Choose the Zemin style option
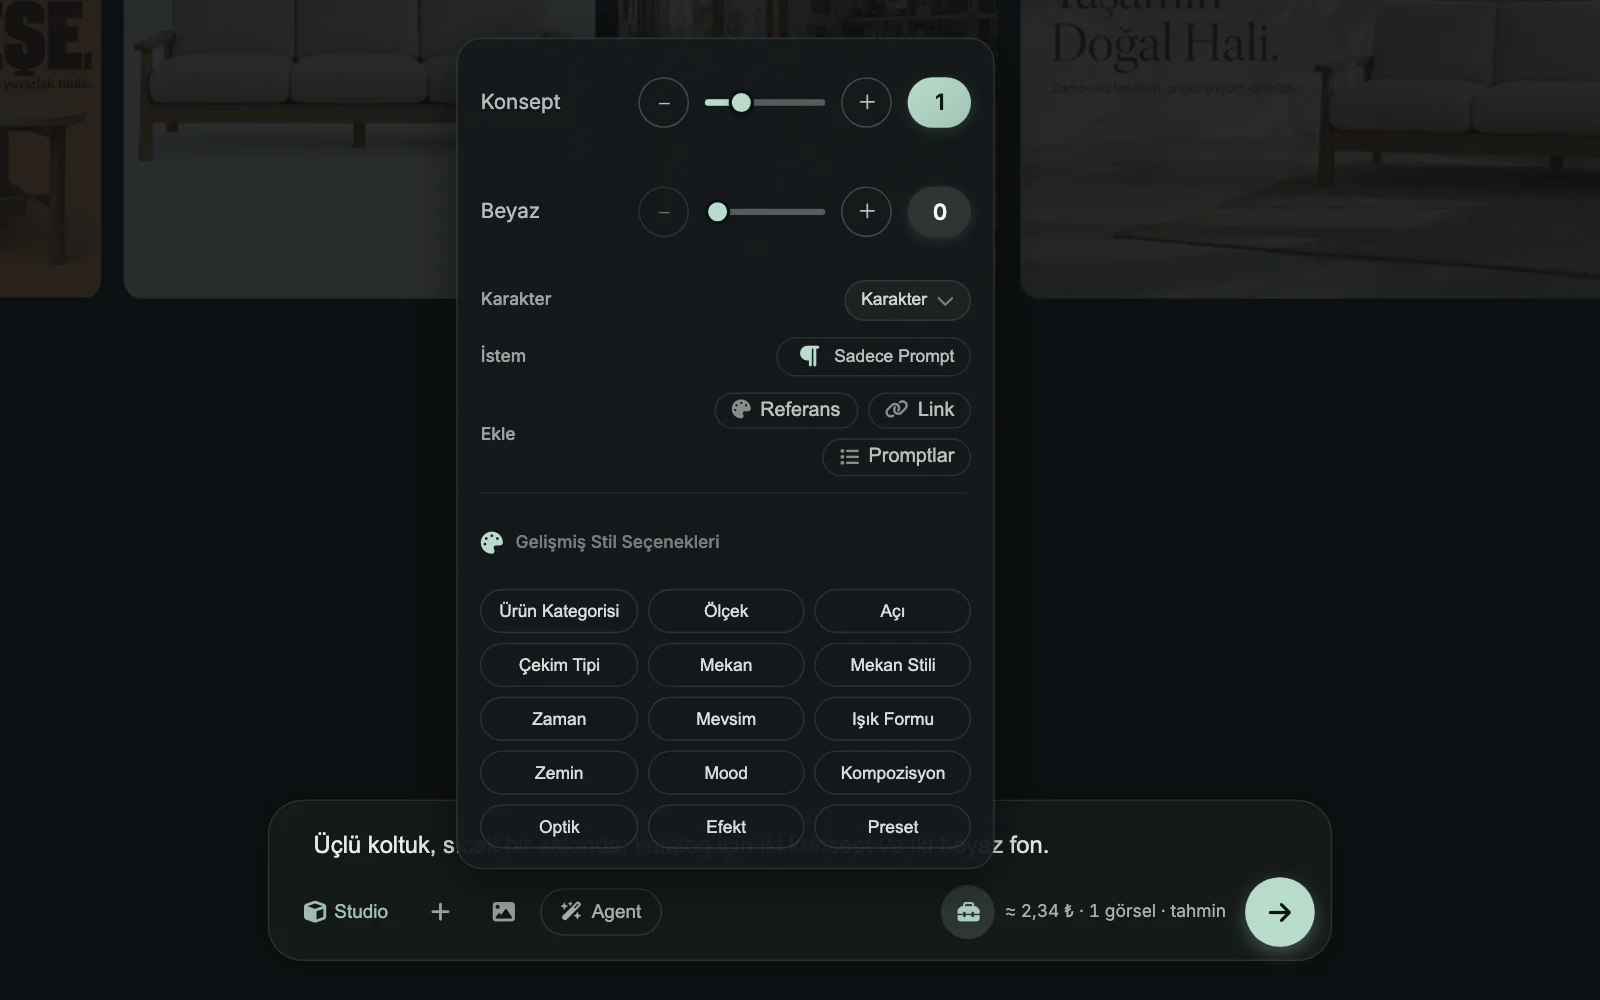 tap(559, 773)
